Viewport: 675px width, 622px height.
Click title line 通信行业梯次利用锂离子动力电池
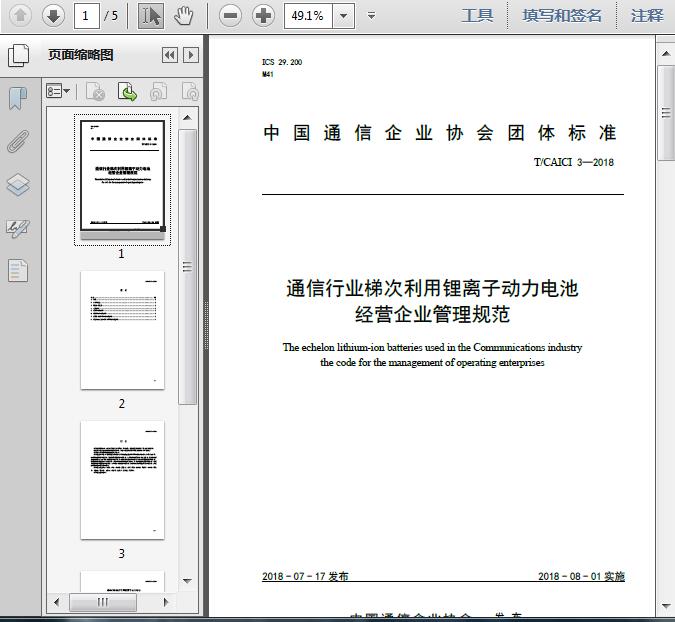pos(432,288)
